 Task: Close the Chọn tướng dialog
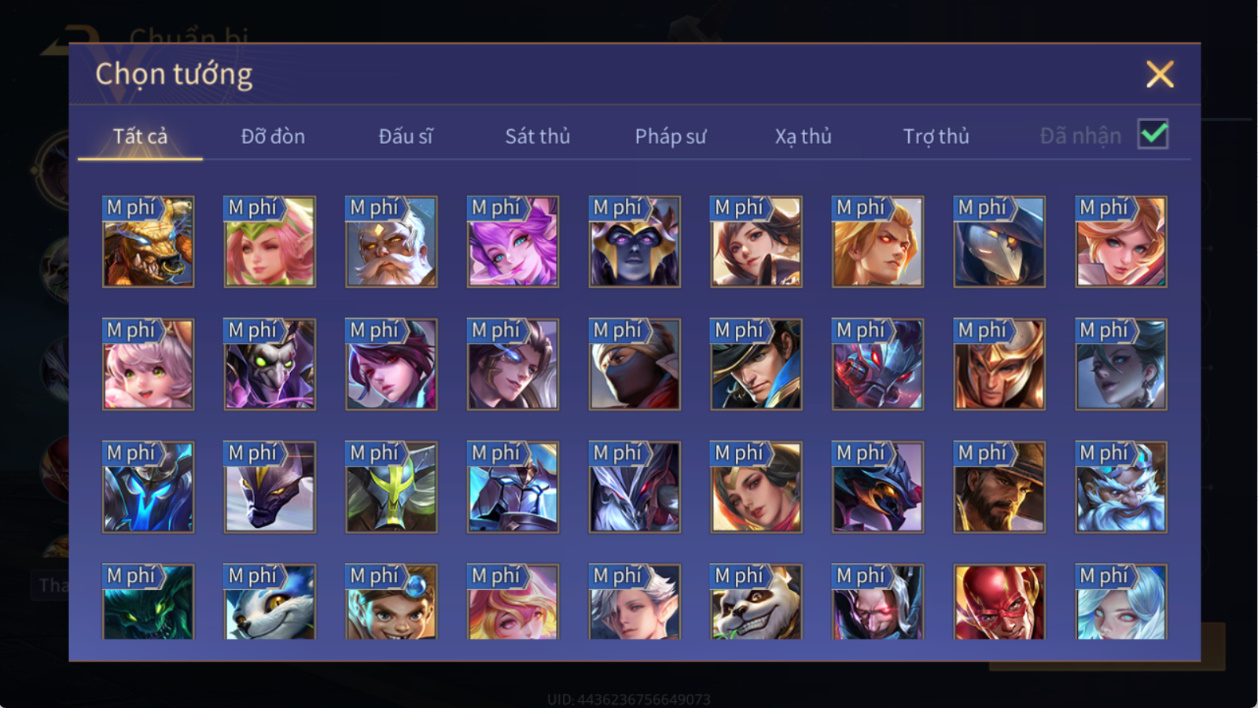1160,74
